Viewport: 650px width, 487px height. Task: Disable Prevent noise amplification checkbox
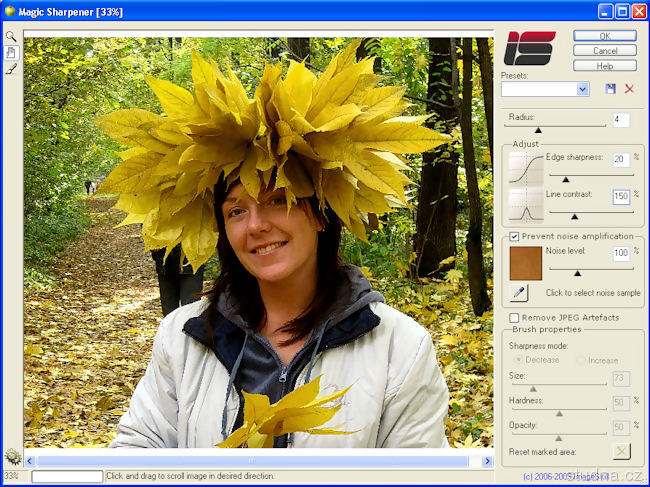point(514,236)
